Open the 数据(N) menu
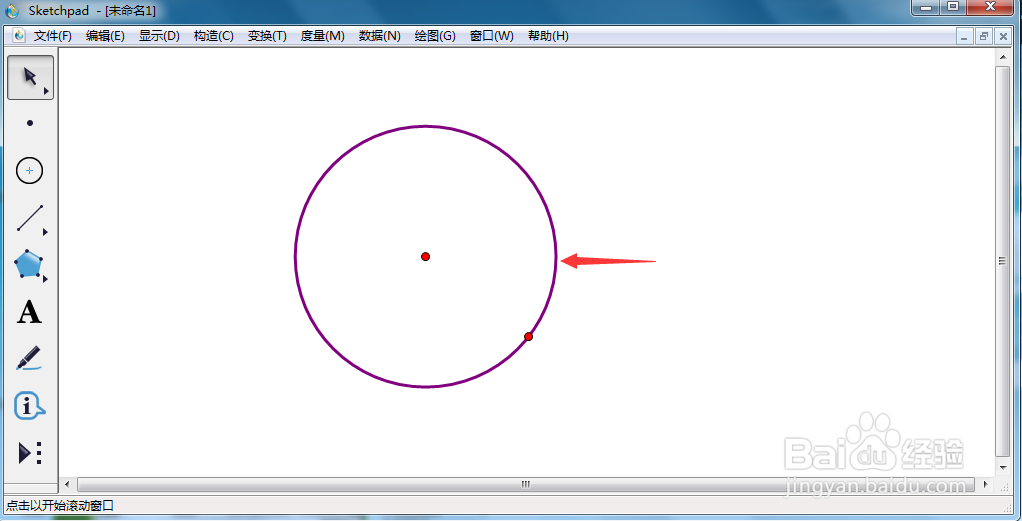The width and height of the screenshot is (1022, 521). click(x=379, y=36)
